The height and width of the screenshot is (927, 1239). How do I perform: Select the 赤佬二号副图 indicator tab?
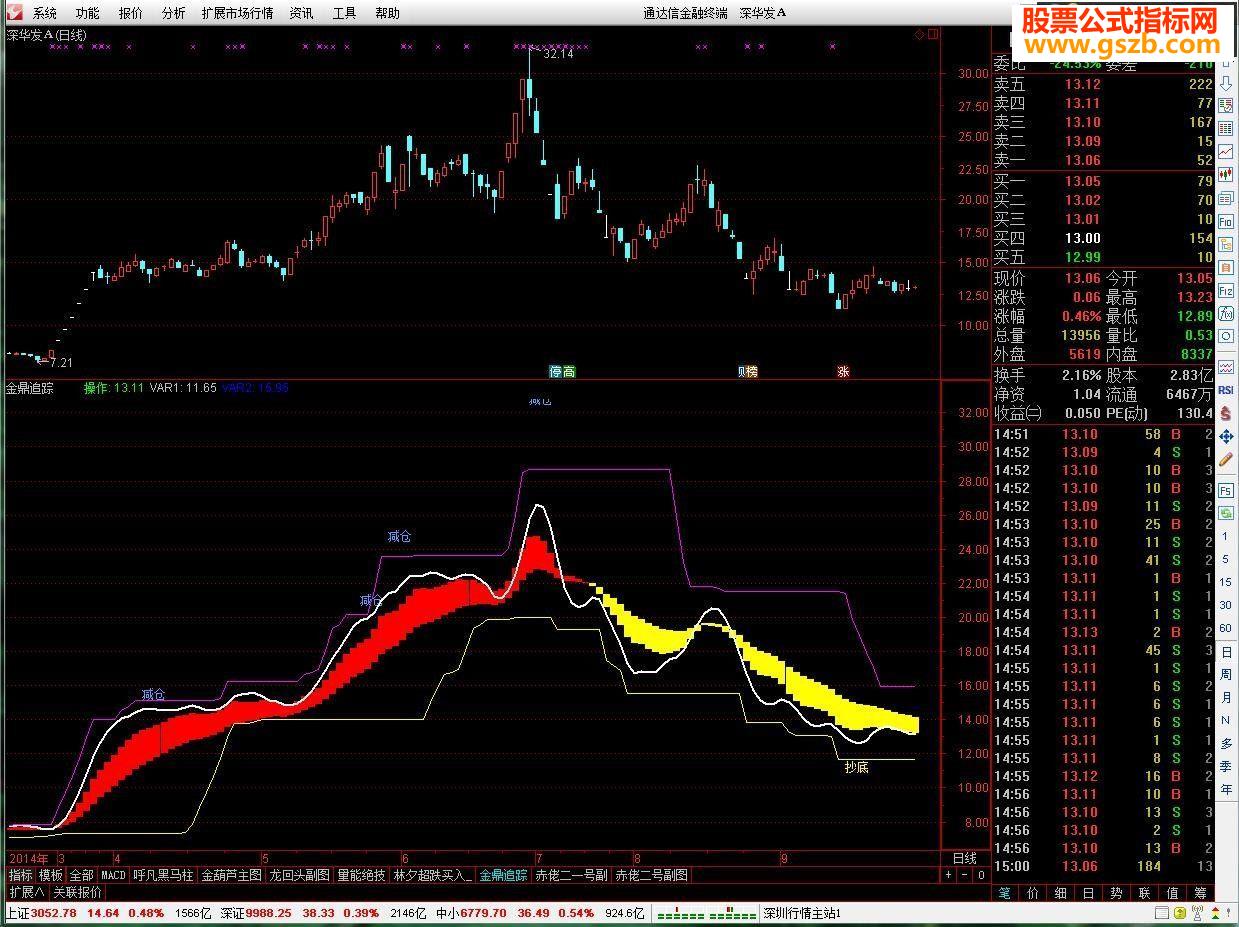(651, 875)
